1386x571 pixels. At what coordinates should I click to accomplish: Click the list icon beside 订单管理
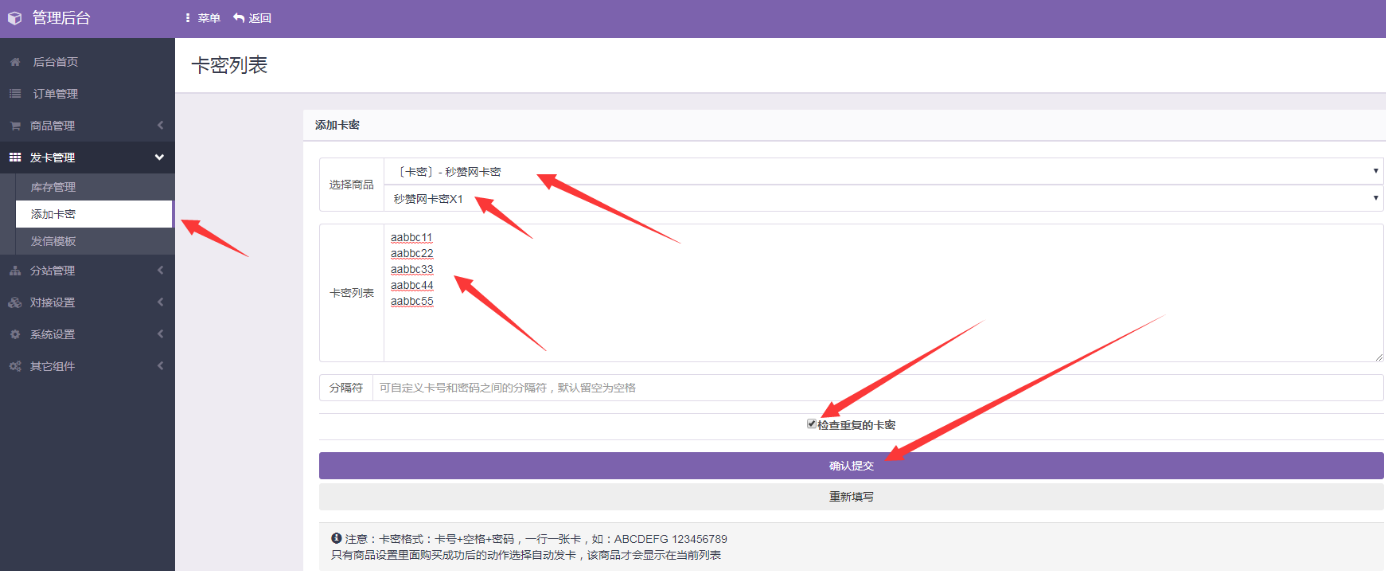click(15, 94)
